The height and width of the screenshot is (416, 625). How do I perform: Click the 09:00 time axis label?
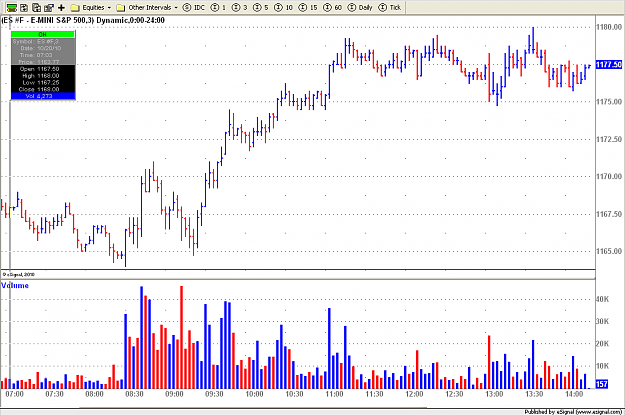(x=174, y=394)
